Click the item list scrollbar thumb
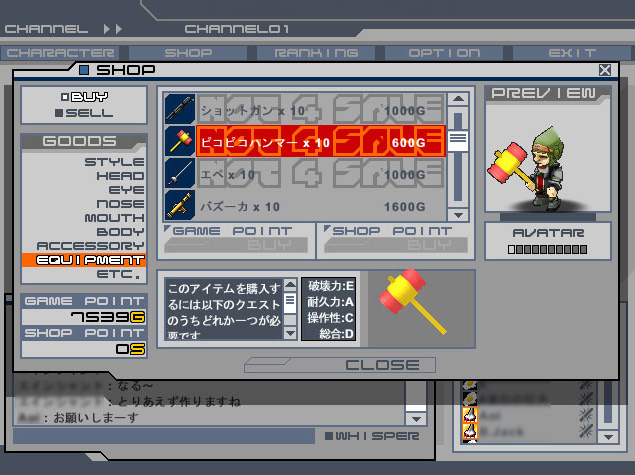The height and width of the screenshot is (475, 635). pyautogui.click(x=458, y=141)
